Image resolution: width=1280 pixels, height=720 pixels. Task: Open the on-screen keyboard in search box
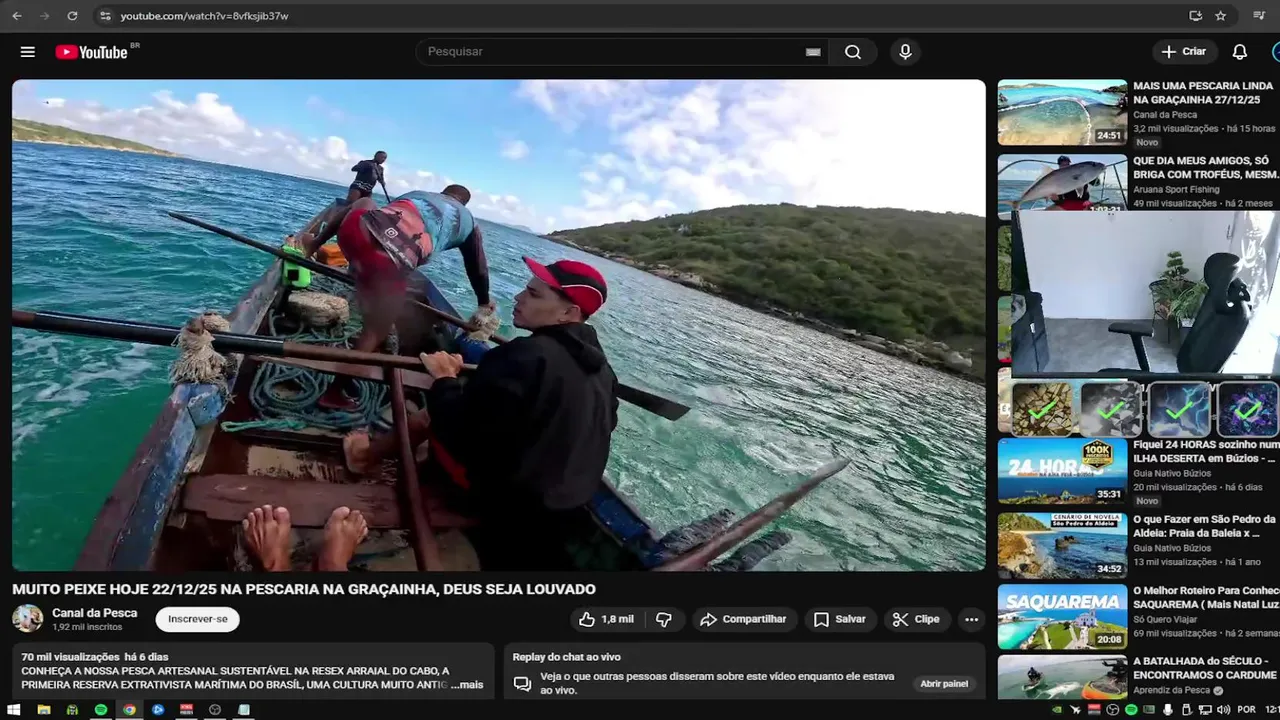tap(813, 52)
